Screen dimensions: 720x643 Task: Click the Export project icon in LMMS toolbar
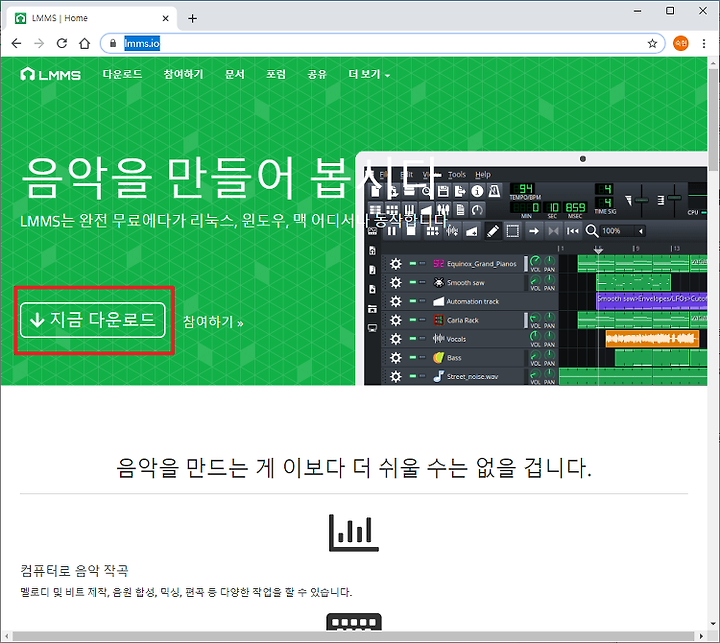pyautogui.click(x=460, y=192)
